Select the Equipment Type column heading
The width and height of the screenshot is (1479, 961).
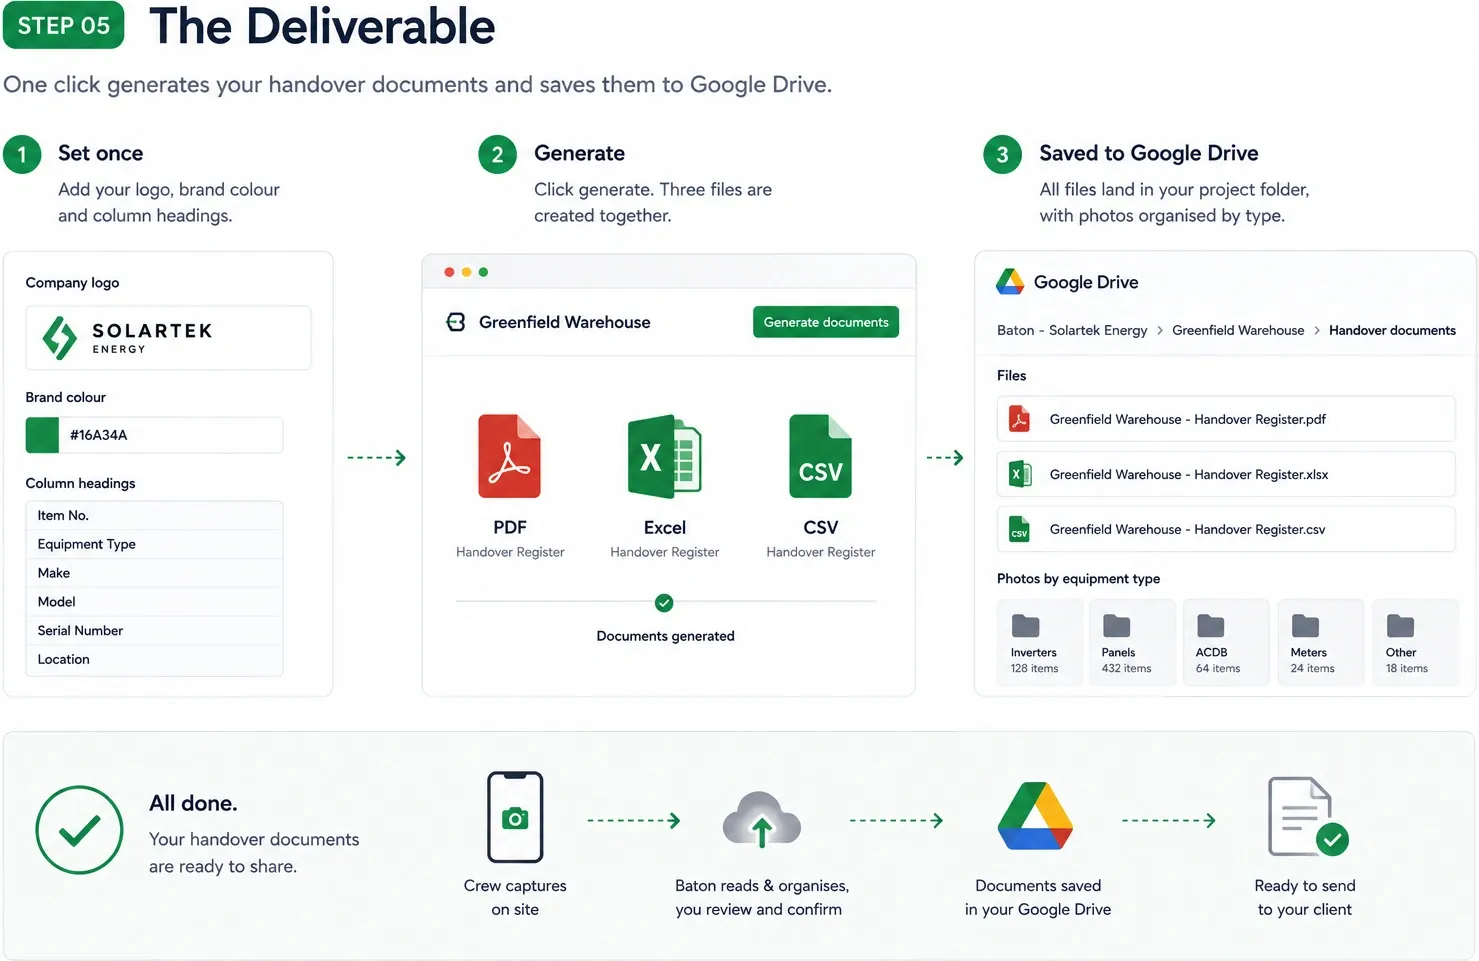click(154, 544)
